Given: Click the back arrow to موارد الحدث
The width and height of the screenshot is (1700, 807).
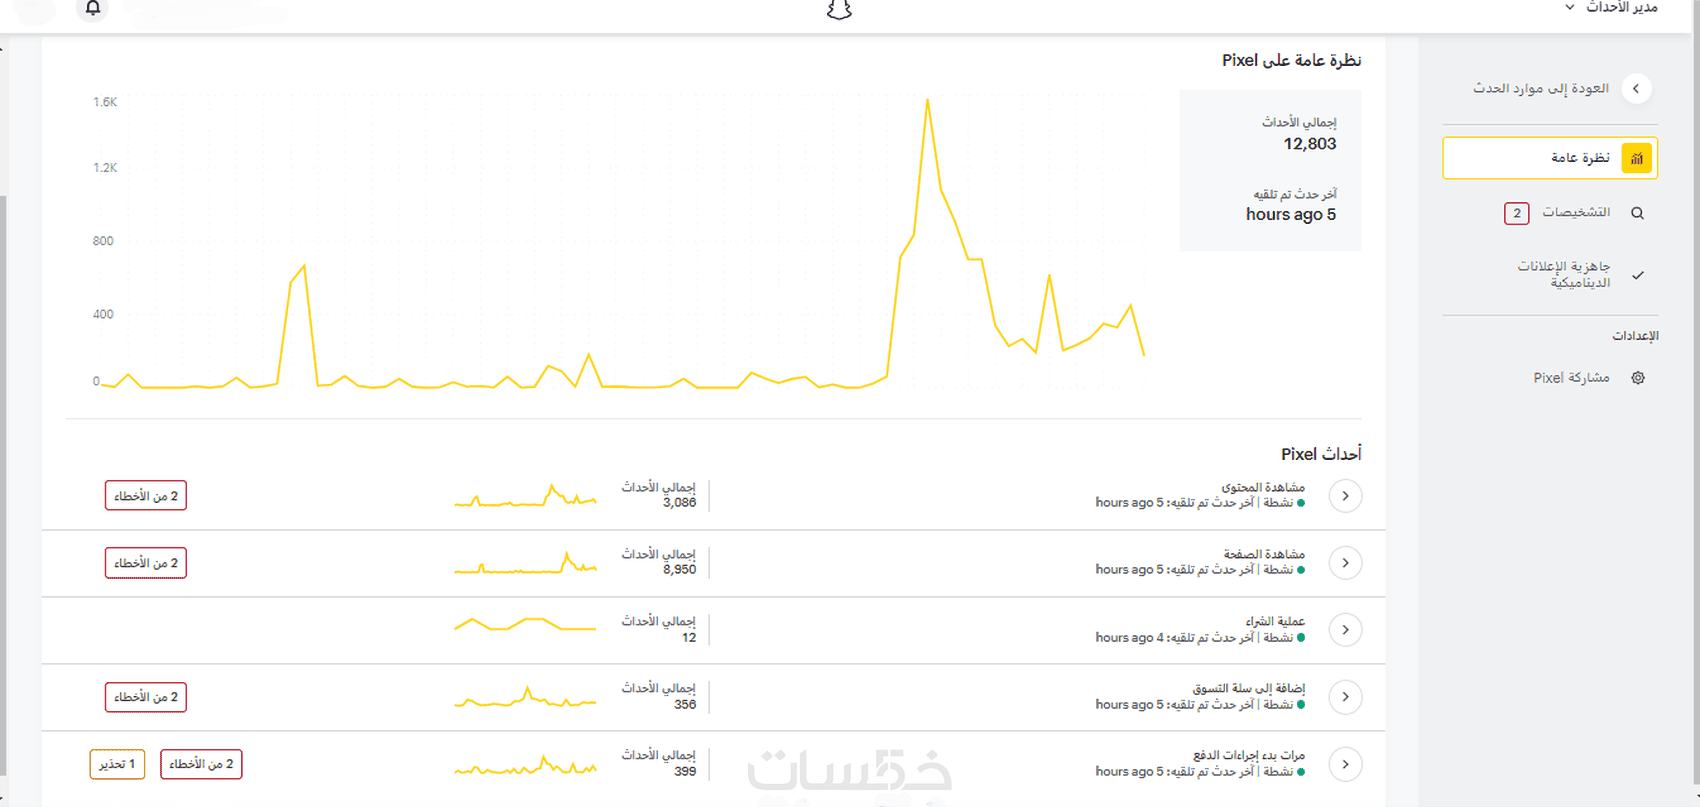Looking at the screenshot, I should 1636,89.
